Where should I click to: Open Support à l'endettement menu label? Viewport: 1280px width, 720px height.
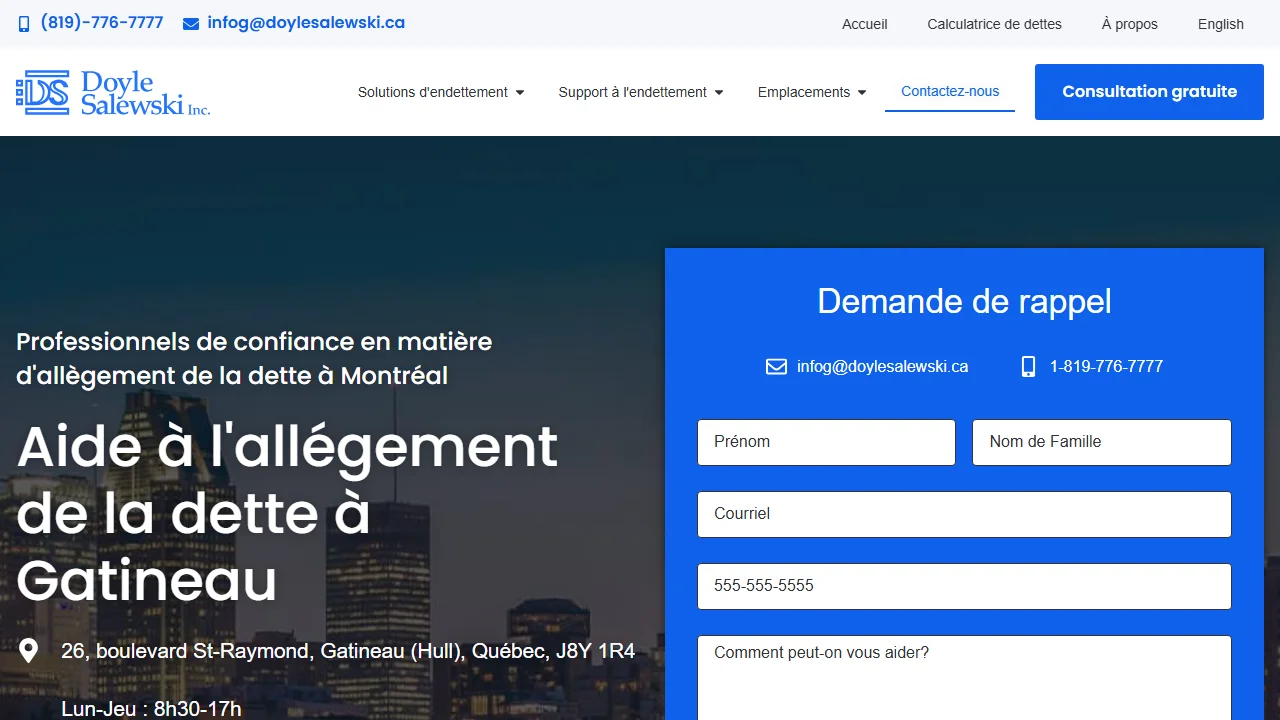point(632,92)
